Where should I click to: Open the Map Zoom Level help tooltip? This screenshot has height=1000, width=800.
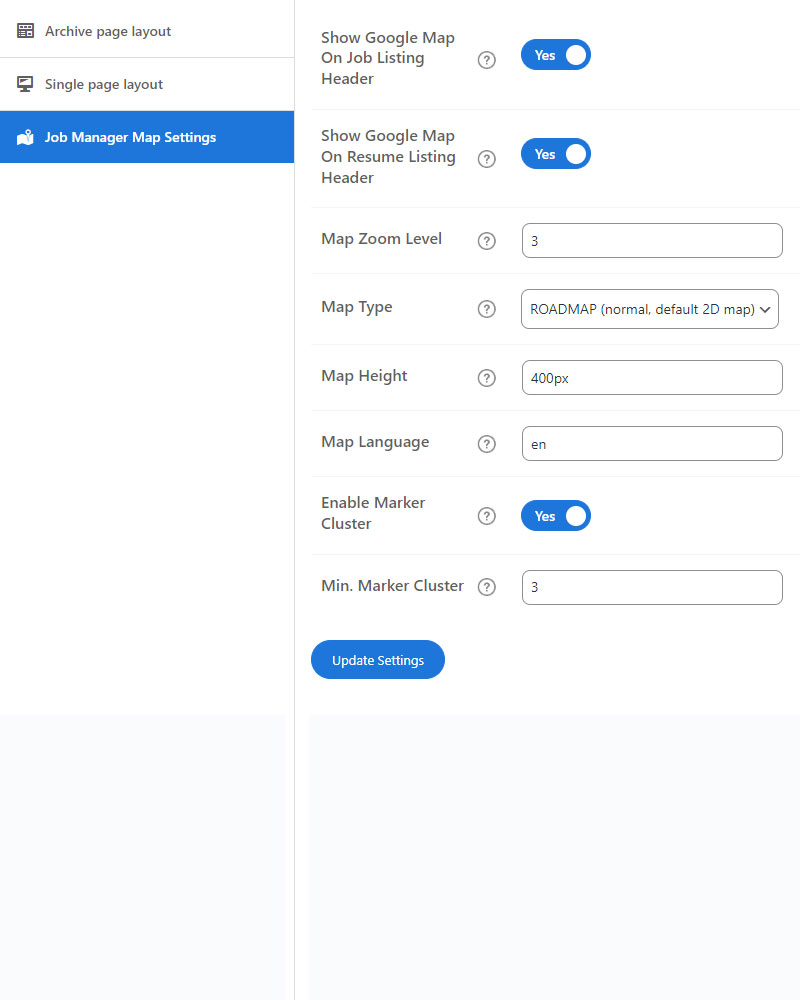point(487,241)
